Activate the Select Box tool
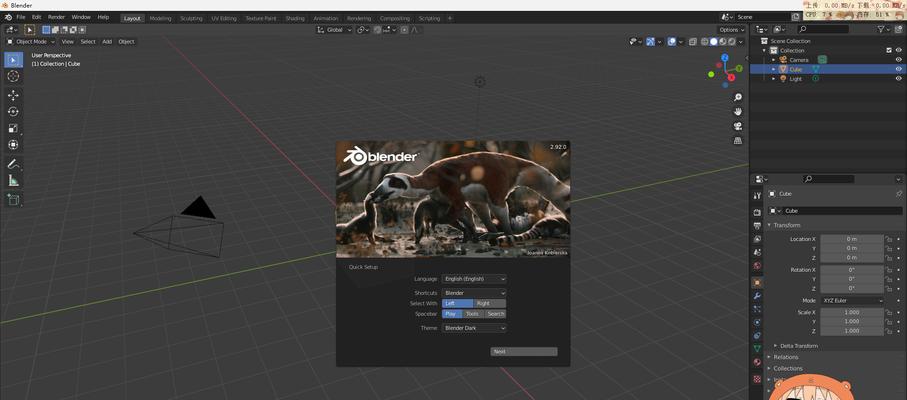 pyautogui.click(x=13, y=60)
